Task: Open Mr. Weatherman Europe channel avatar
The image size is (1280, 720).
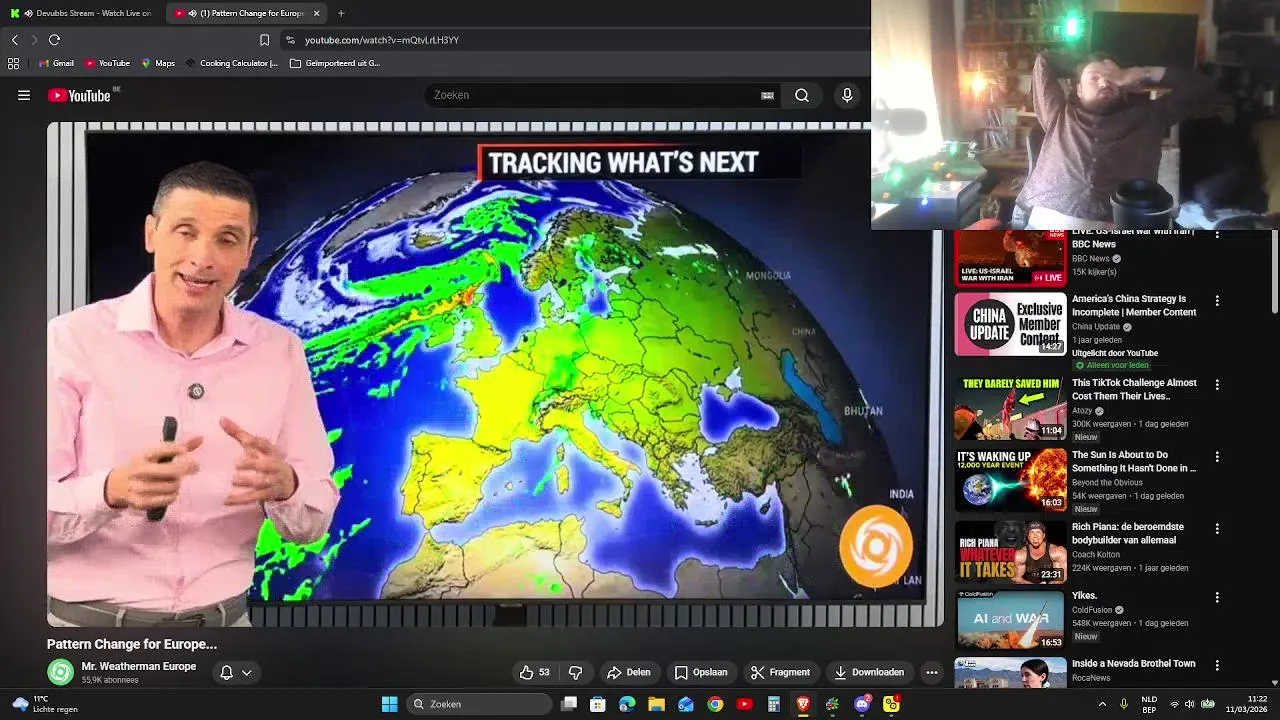Action: (61, 673)
